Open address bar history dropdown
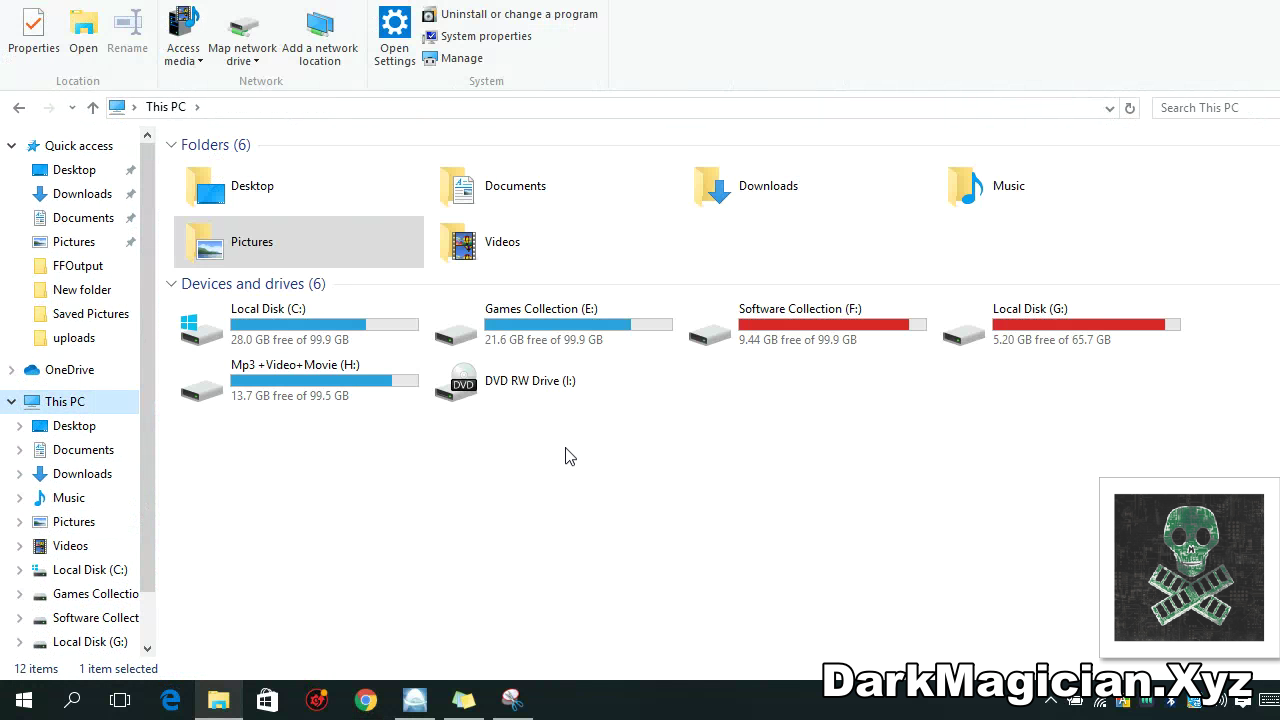This screenshot has width=1280, height=720. [x=1109, y=108]
